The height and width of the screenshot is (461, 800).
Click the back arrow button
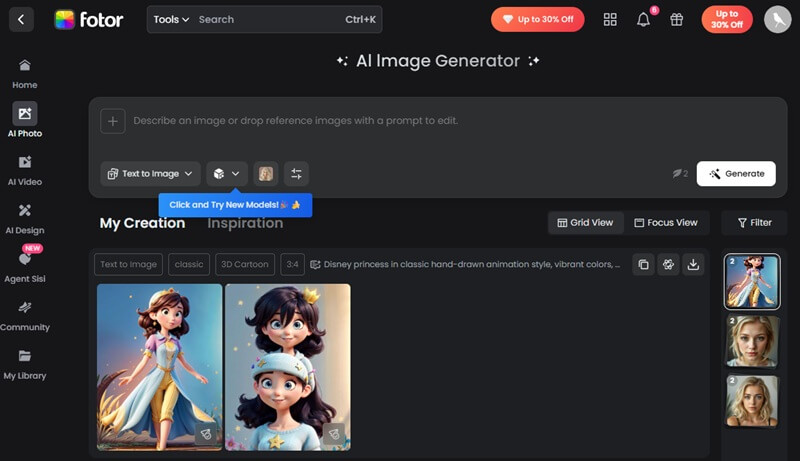pos(21,19)
